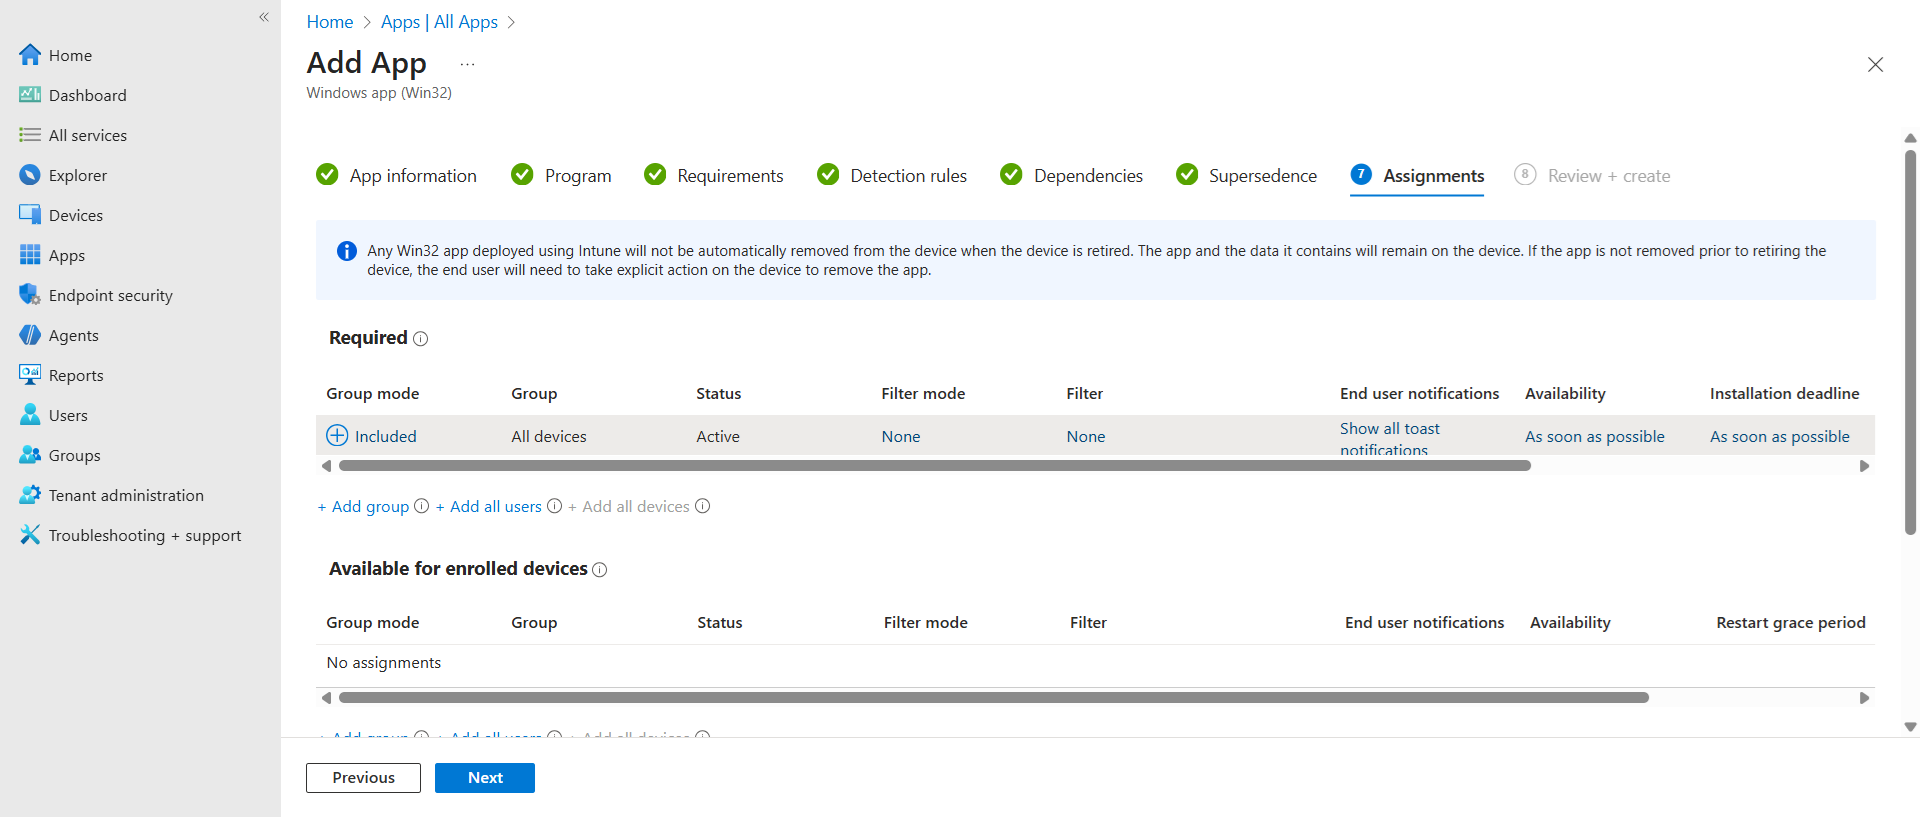Click the Required table horizontal scrollbar
The height and width of the screenshot is (817, 1920).
pos(934,466)
